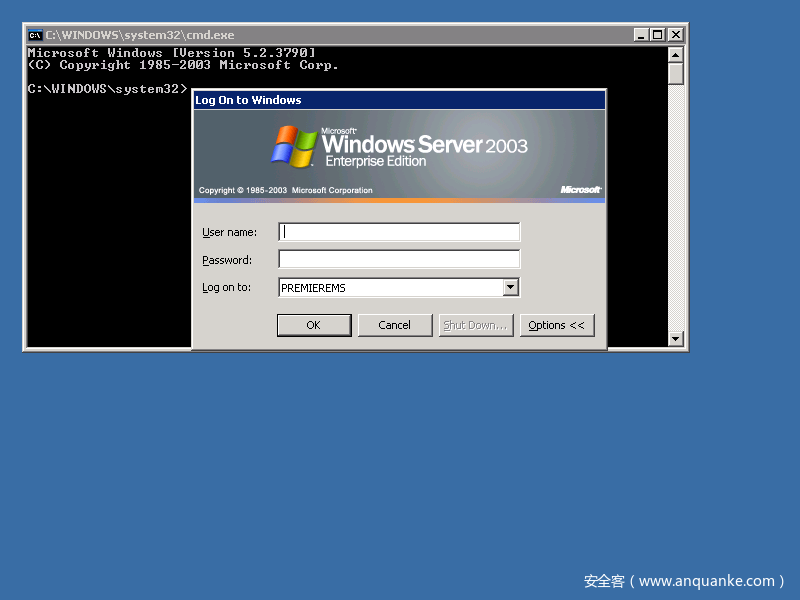Click the User name input field

tap(399, 232)
